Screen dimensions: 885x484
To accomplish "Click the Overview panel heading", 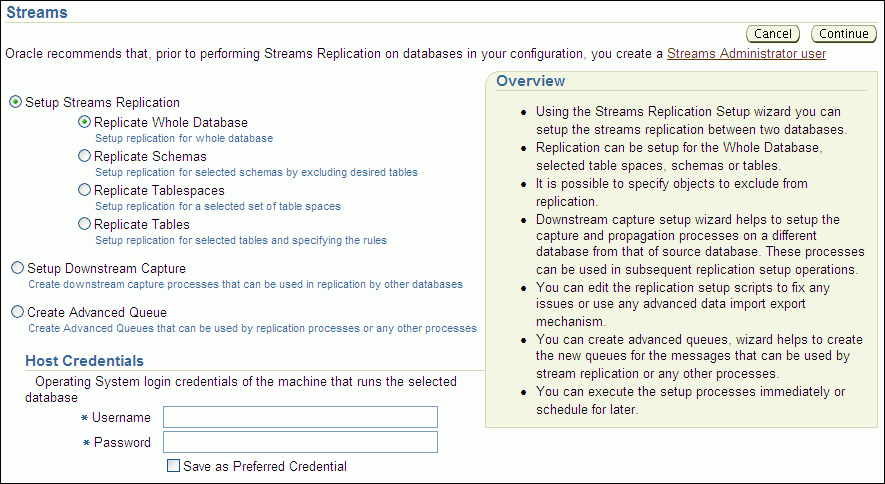I will pyautogui.click(x=530, y=81).
